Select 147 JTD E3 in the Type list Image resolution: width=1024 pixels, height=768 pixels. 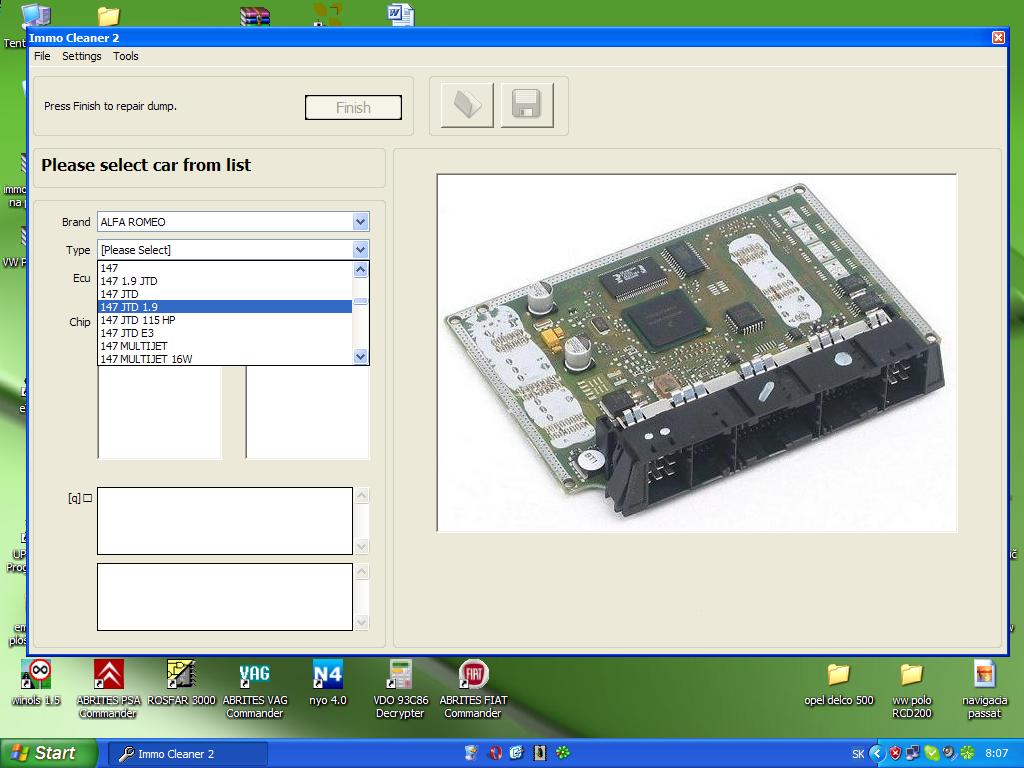point(225,333)
